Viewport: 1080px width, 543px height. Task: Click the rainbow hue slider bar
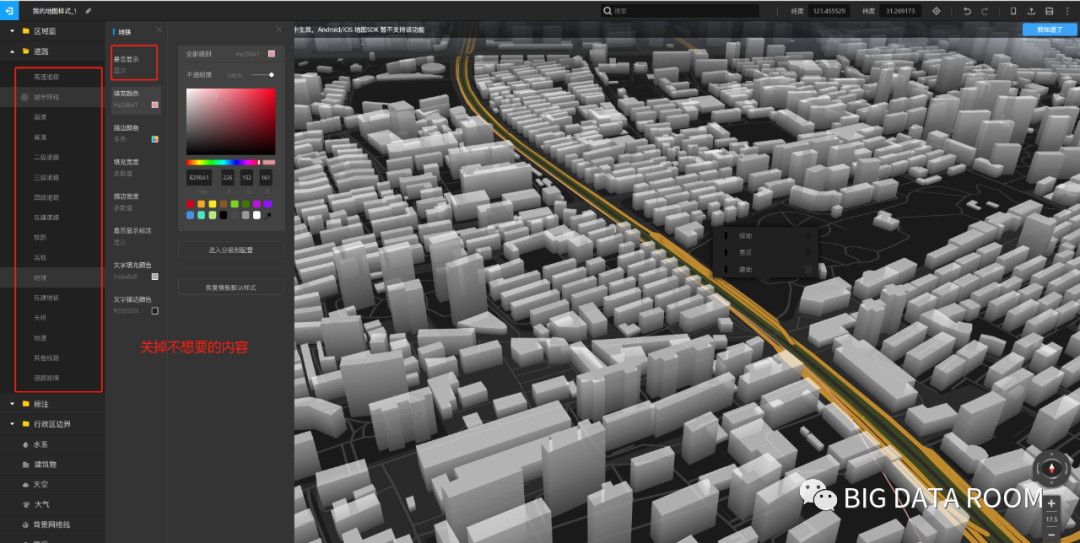(x=223, y=162)
